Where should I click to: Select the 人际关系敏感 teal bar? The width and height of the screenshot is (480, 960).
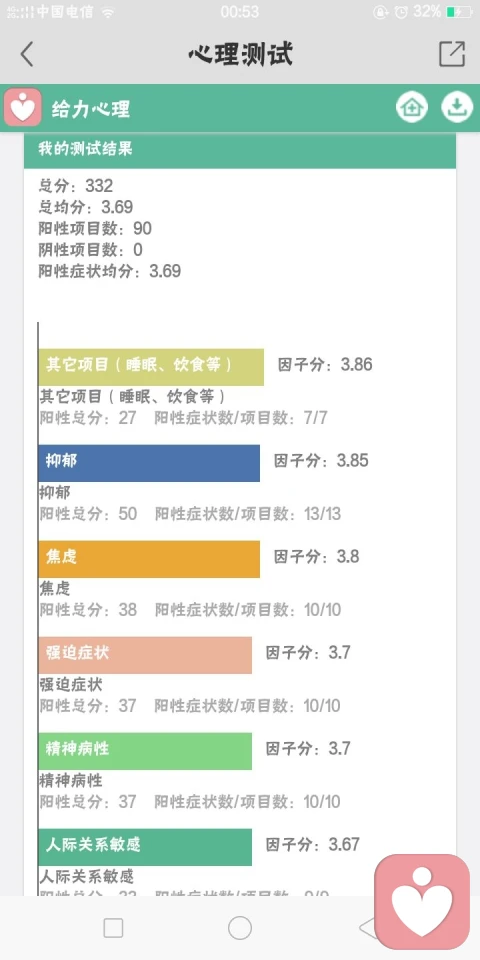click(x=145, y=847)
